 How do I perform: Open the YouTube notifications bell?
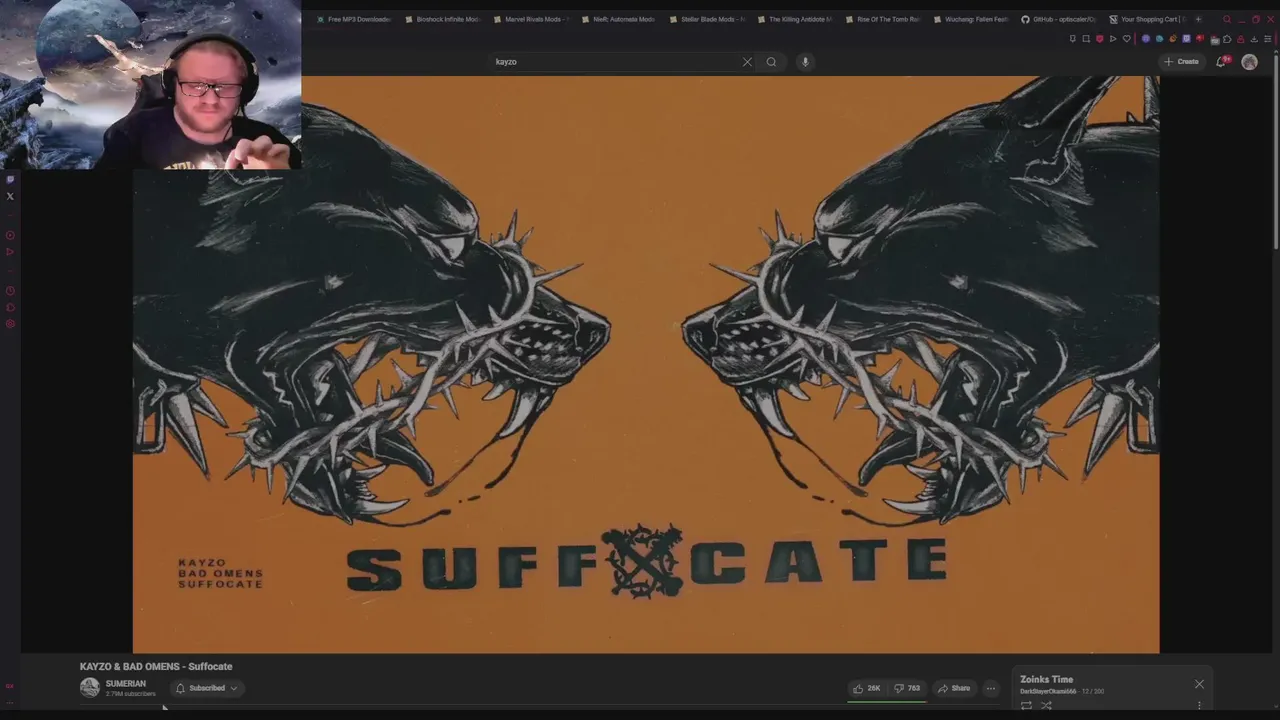(1221, 62)
